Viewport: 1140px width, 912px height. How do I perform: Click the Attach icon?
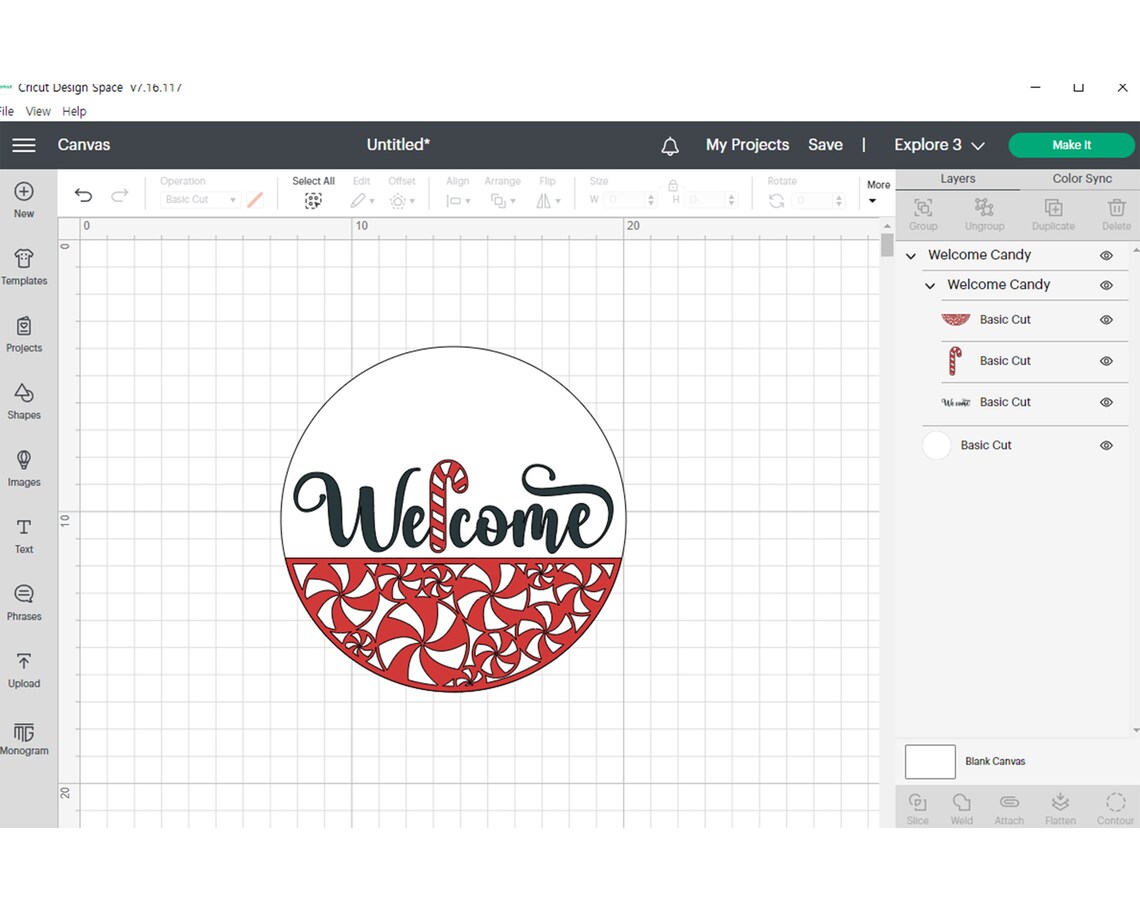1009,807
